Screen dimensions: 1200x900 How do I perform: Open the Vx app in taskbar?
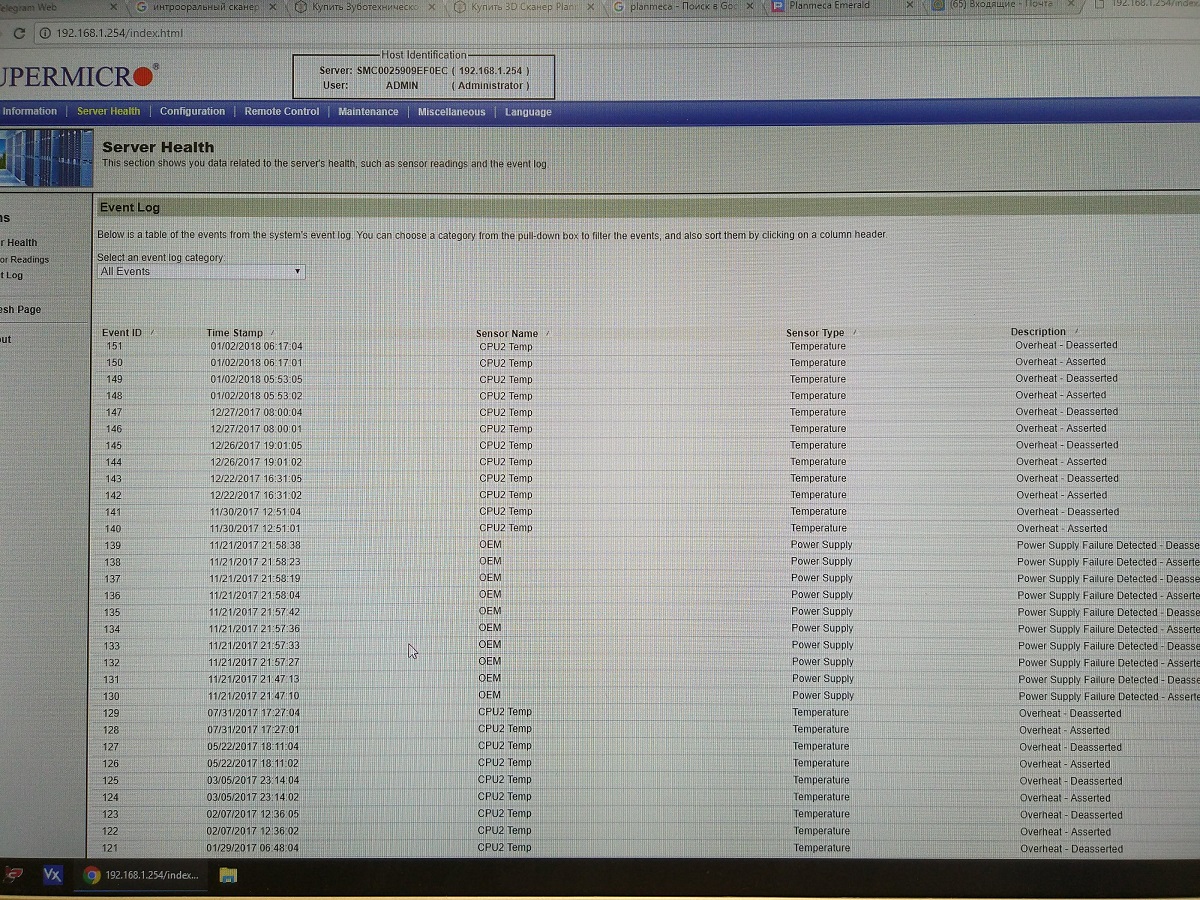[x=53, y=875]
